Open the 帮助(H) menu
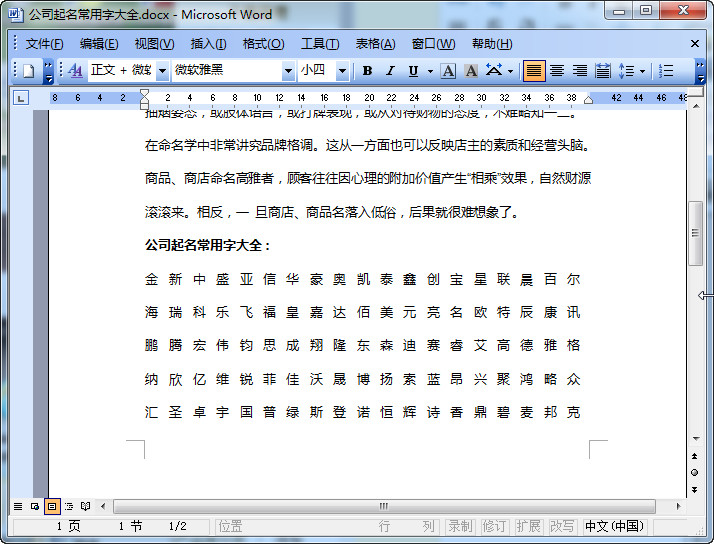714x544 pixels. click(x=492, y=44)
